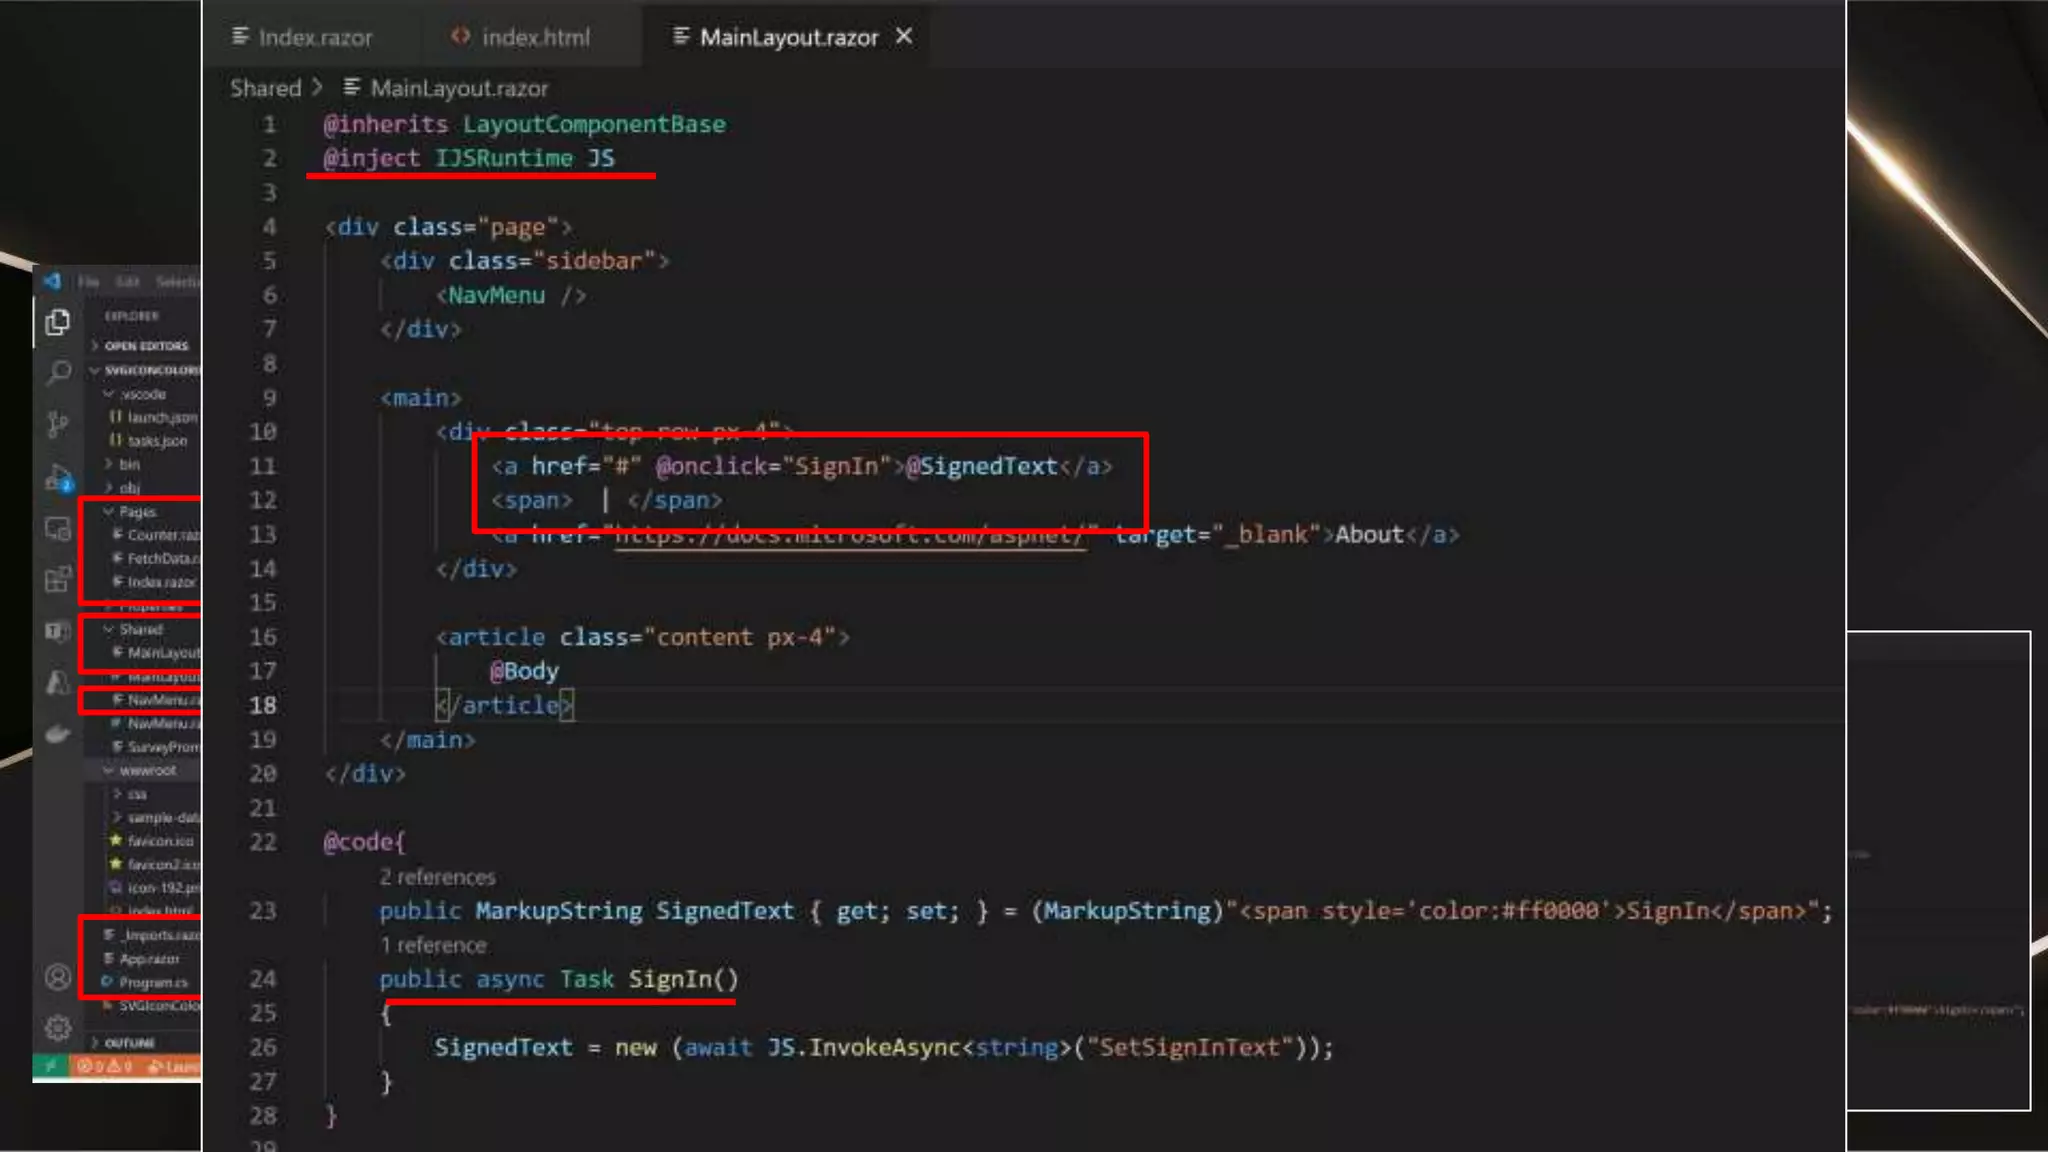Open the Source Control view icon
2048x1152 pixels.
pos(58,425)
